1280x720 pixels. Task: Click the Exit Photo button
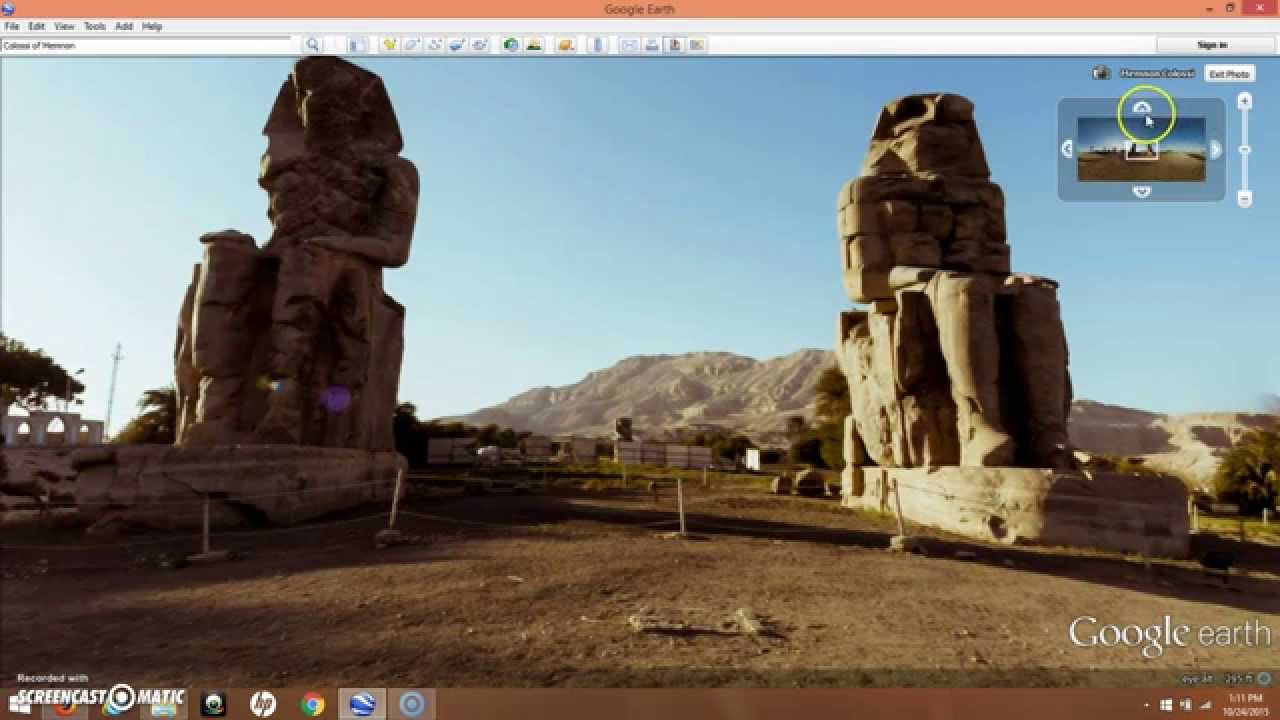point(1229,74)
